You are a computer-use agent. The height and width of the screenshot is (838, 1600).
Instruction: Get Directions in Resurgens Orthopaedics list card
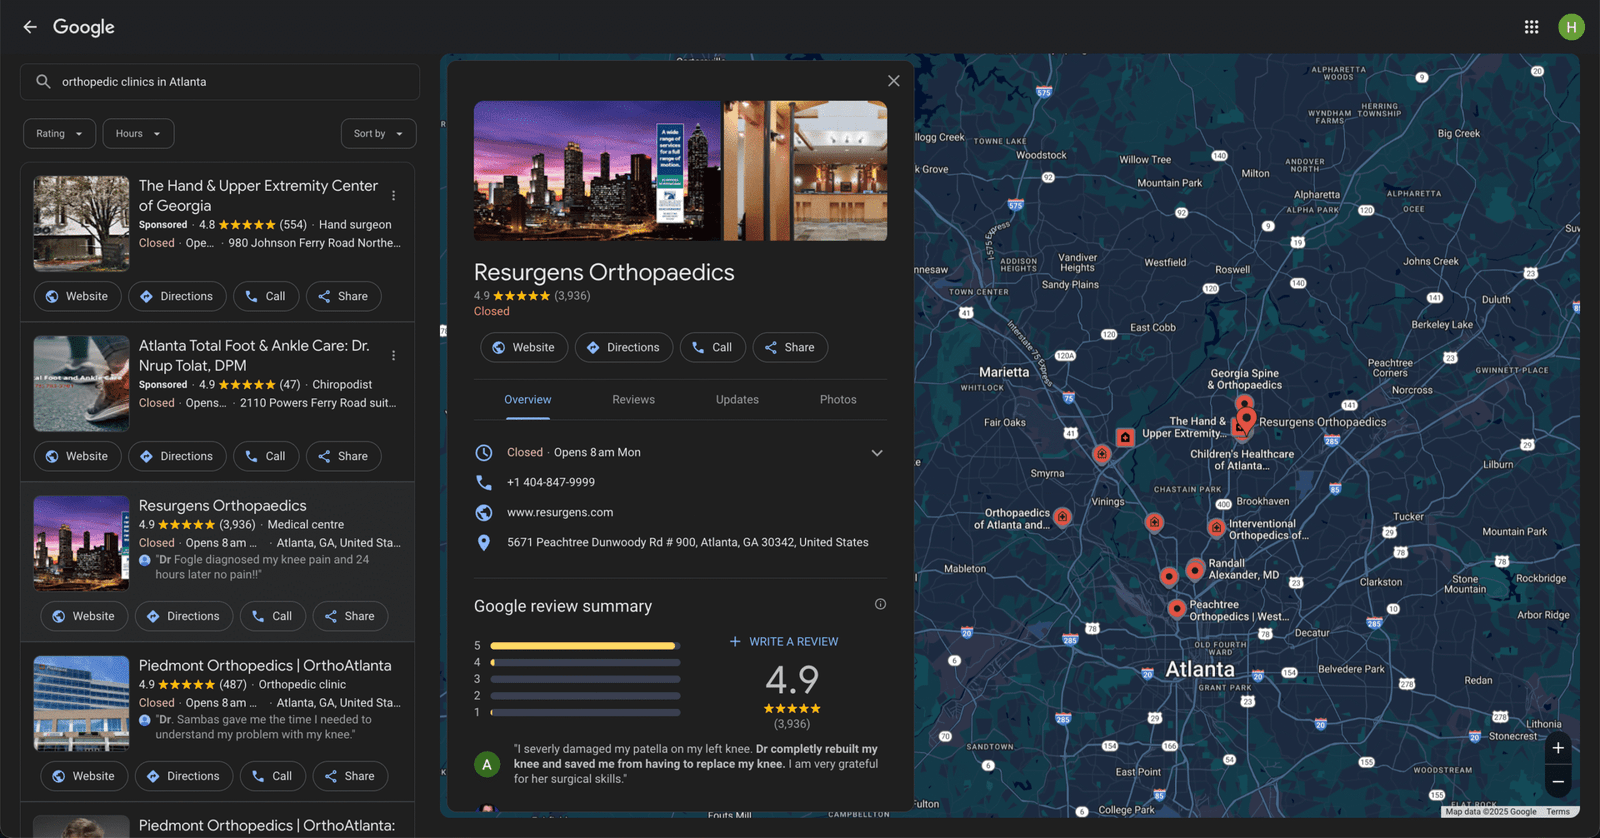coord(184,616)
